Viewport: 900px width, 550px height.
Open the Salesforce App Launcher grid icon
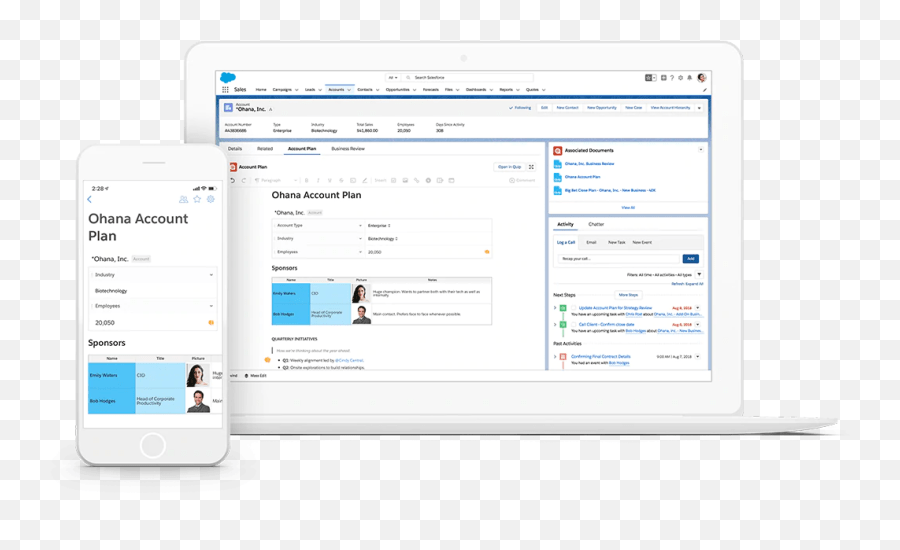click(225, 90)
